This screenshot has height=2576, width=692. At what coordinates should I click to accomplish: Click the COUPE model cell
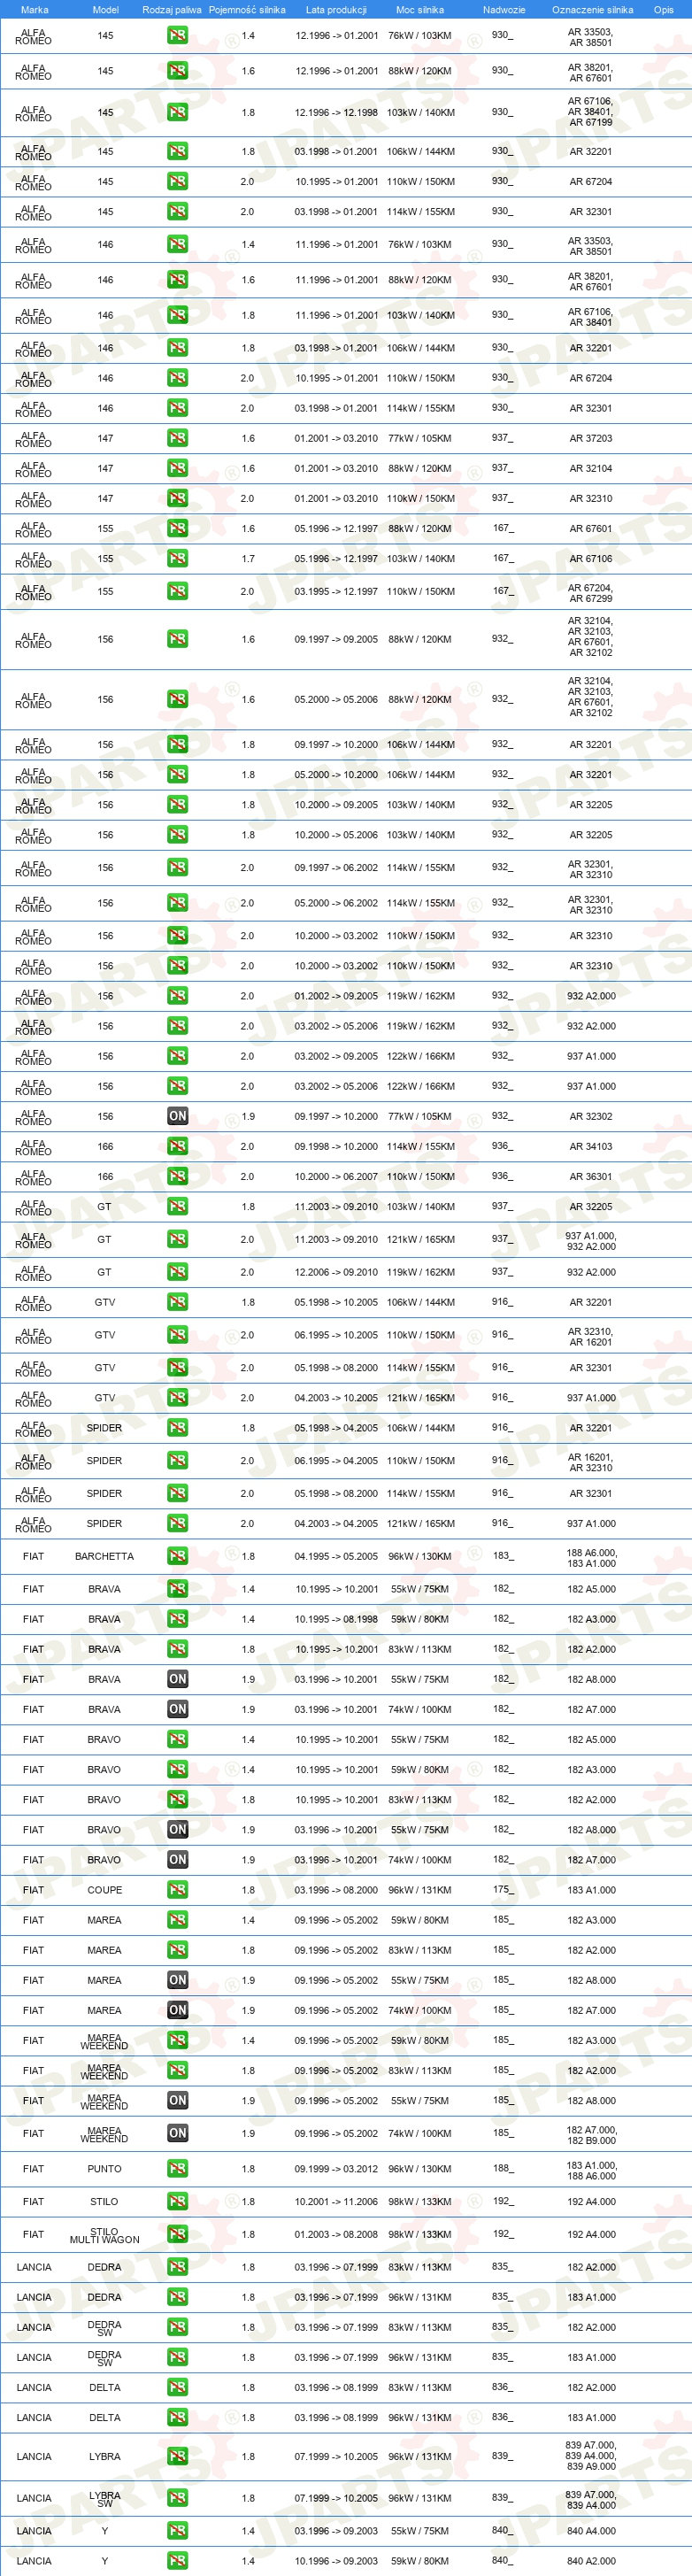point(104,1890)
